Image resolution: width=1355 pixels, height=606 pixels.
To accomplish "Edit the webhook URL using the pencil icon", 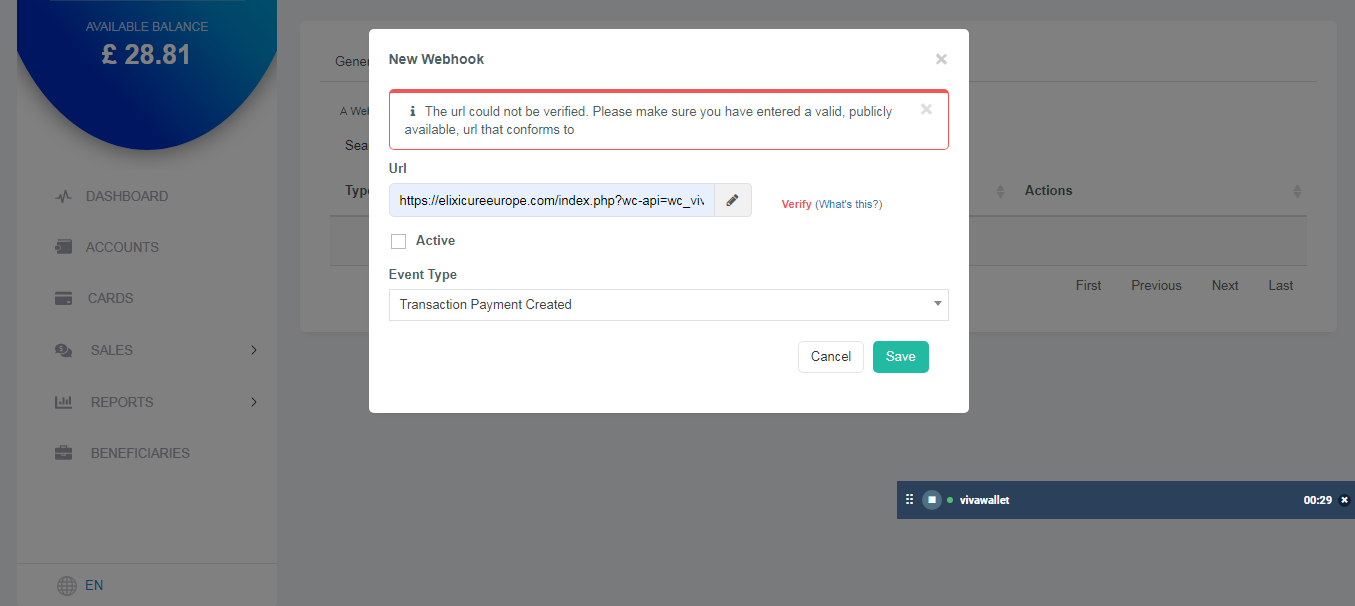I will 731,200.
